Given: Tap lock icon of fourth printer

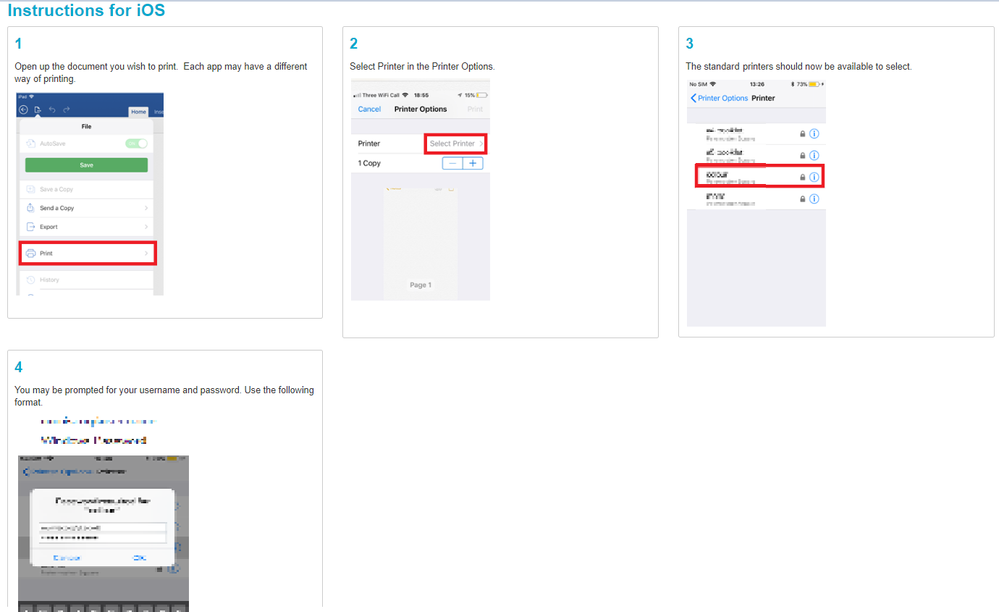Looking at the screenshot, I should (803, 199).
